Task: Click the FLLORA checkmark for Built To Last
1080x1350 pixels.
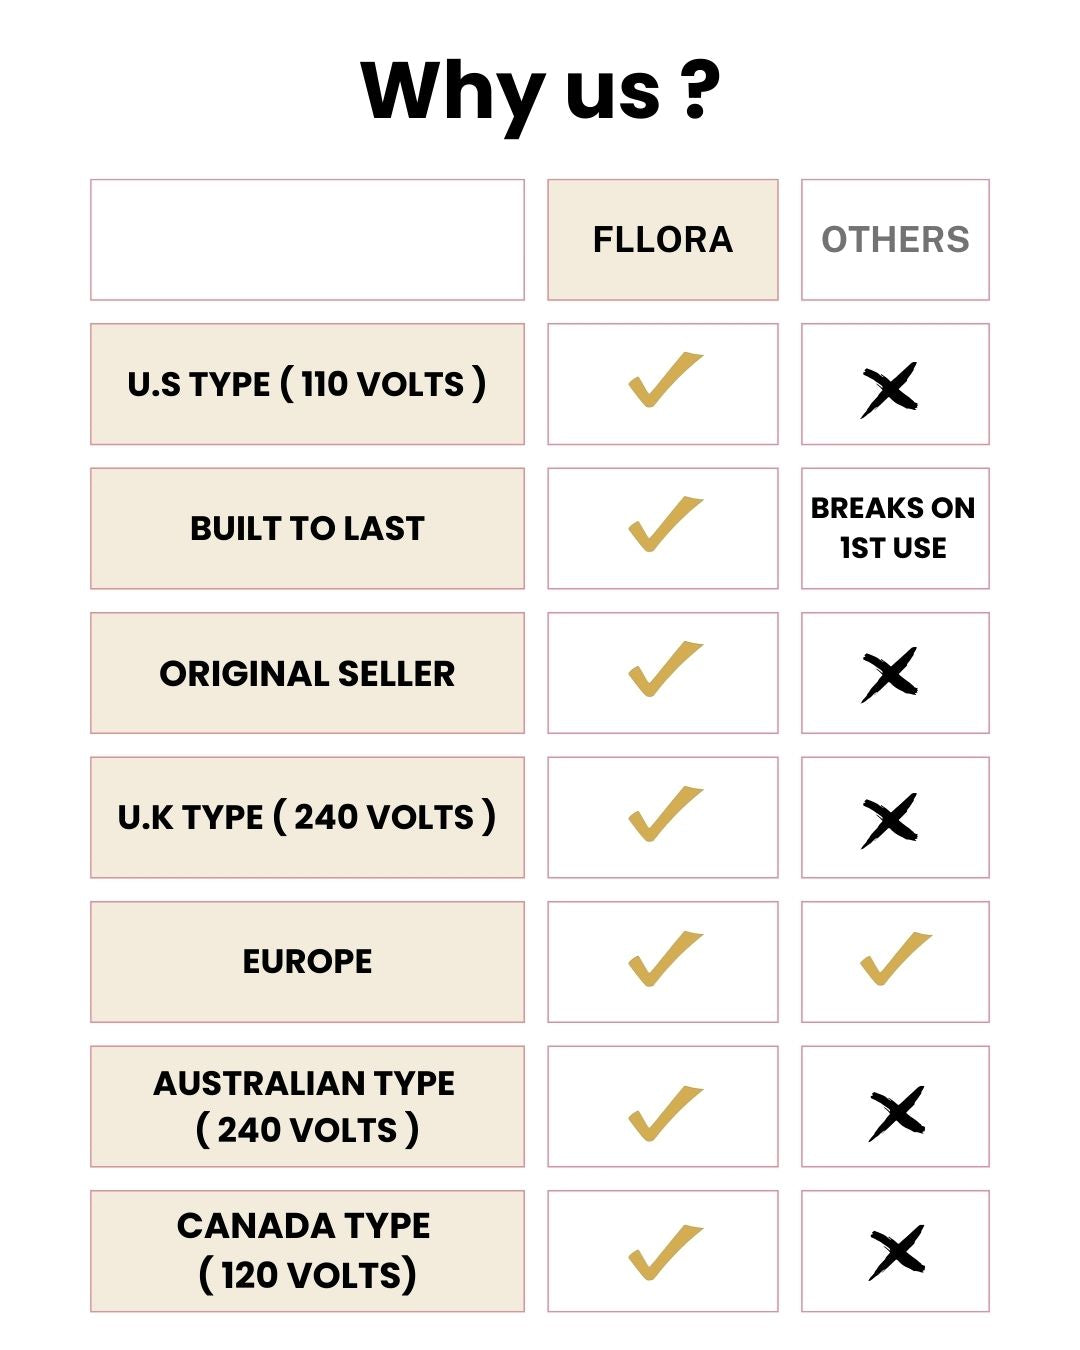Action: tap(665, 525)
